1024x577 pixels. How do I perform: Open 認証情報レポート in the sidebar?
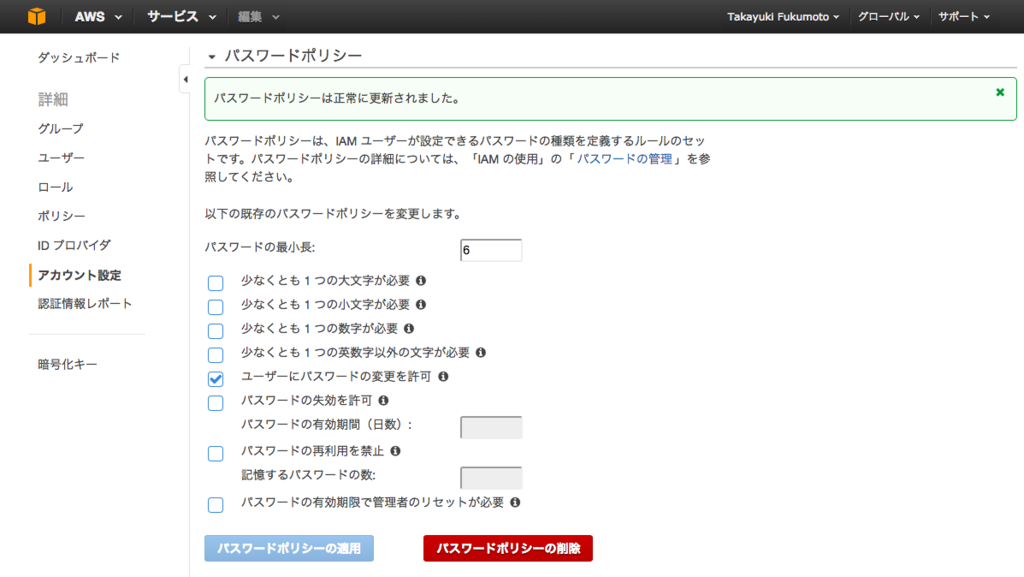(85, 304)
